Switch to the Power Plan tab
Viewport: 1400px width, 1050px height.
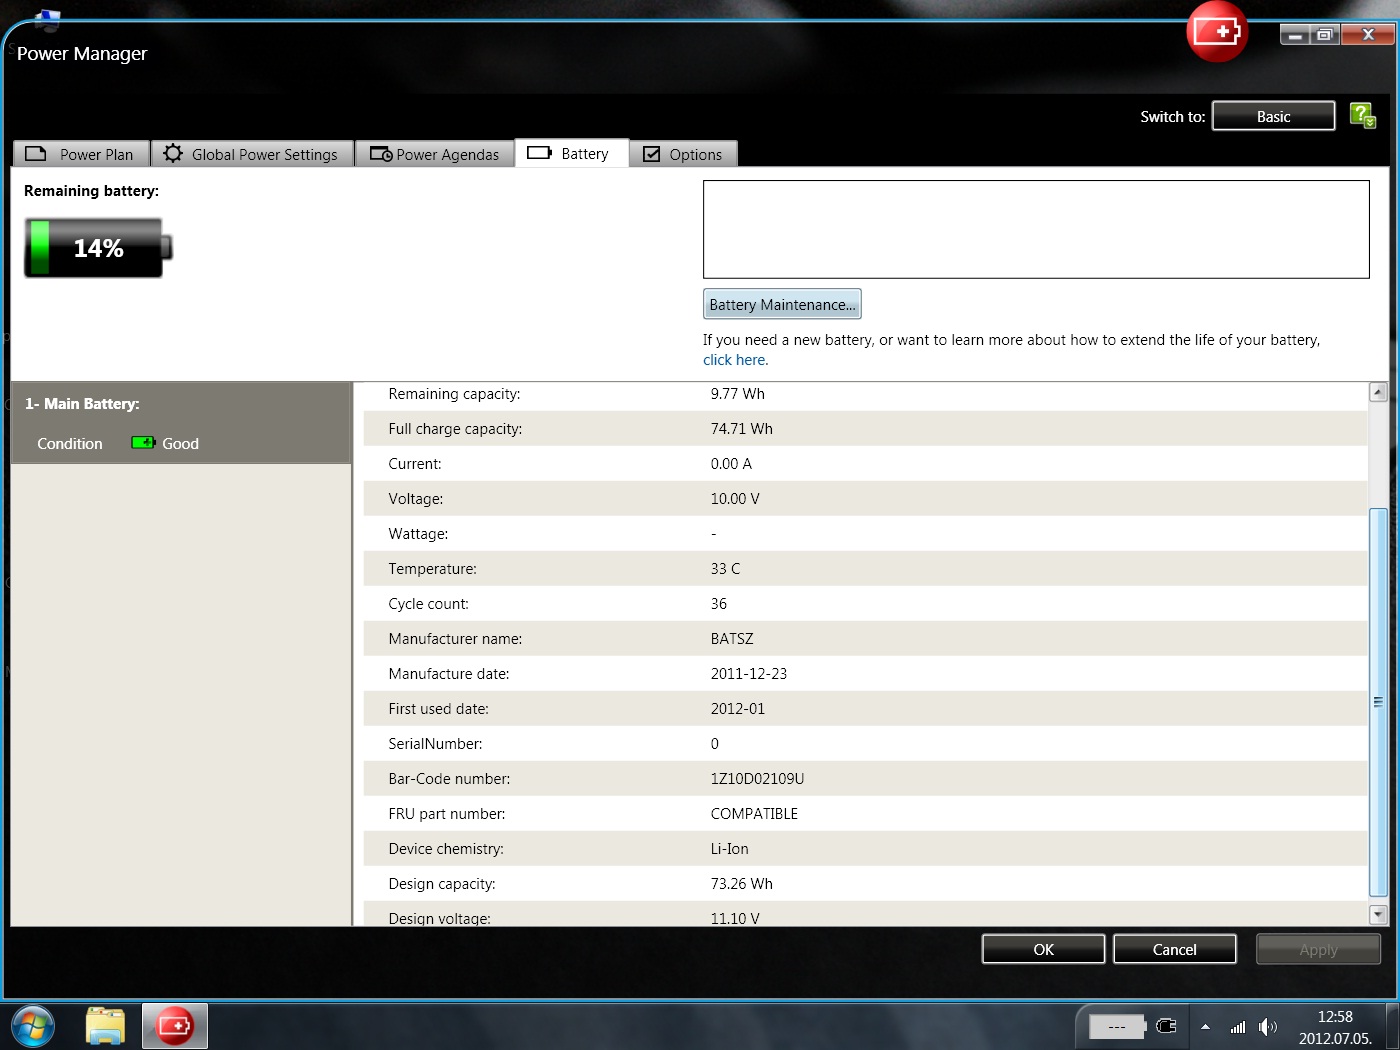pyautogui.click(x=81, y=154)
